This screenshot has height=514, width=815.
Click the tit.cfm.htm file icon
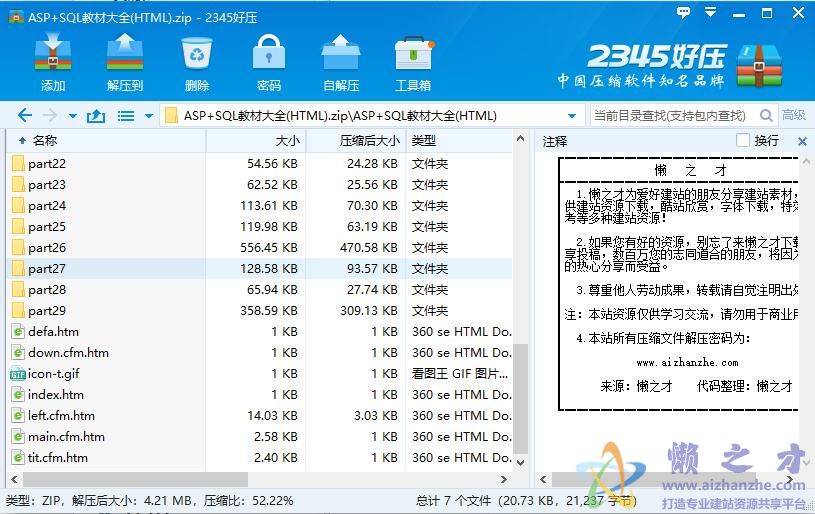[18, 457]
